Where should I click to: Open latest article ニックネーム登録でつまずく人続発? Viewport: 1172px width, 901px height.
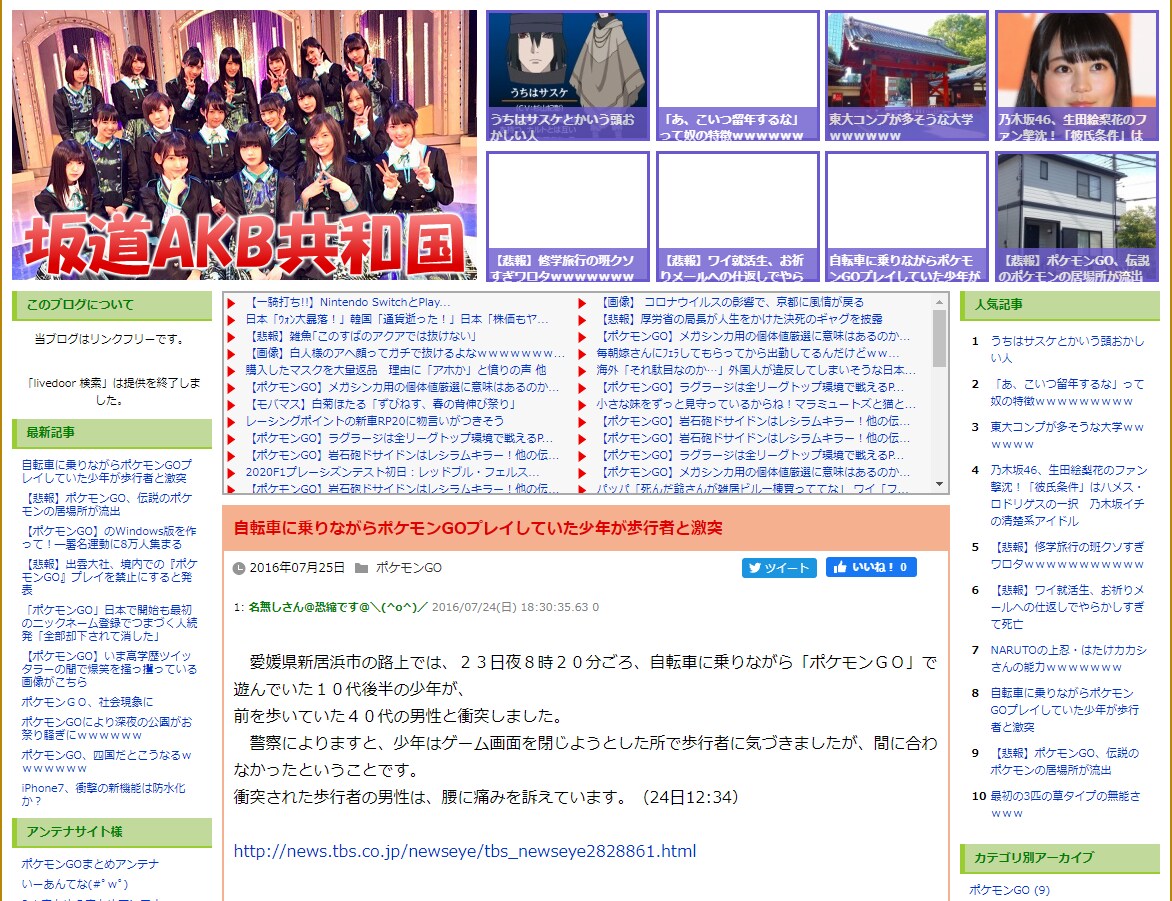click(109, 624)
